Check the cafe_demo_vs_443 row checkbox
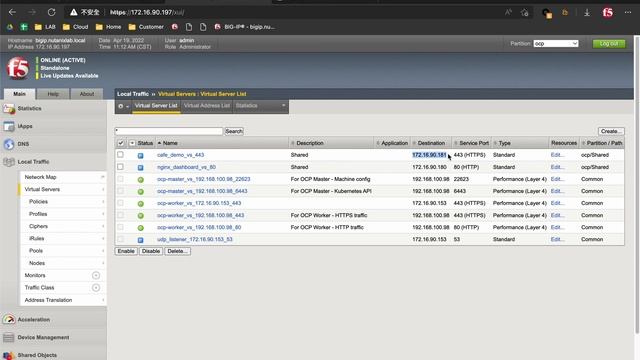The image size is (640, 360). coord(120,155)
